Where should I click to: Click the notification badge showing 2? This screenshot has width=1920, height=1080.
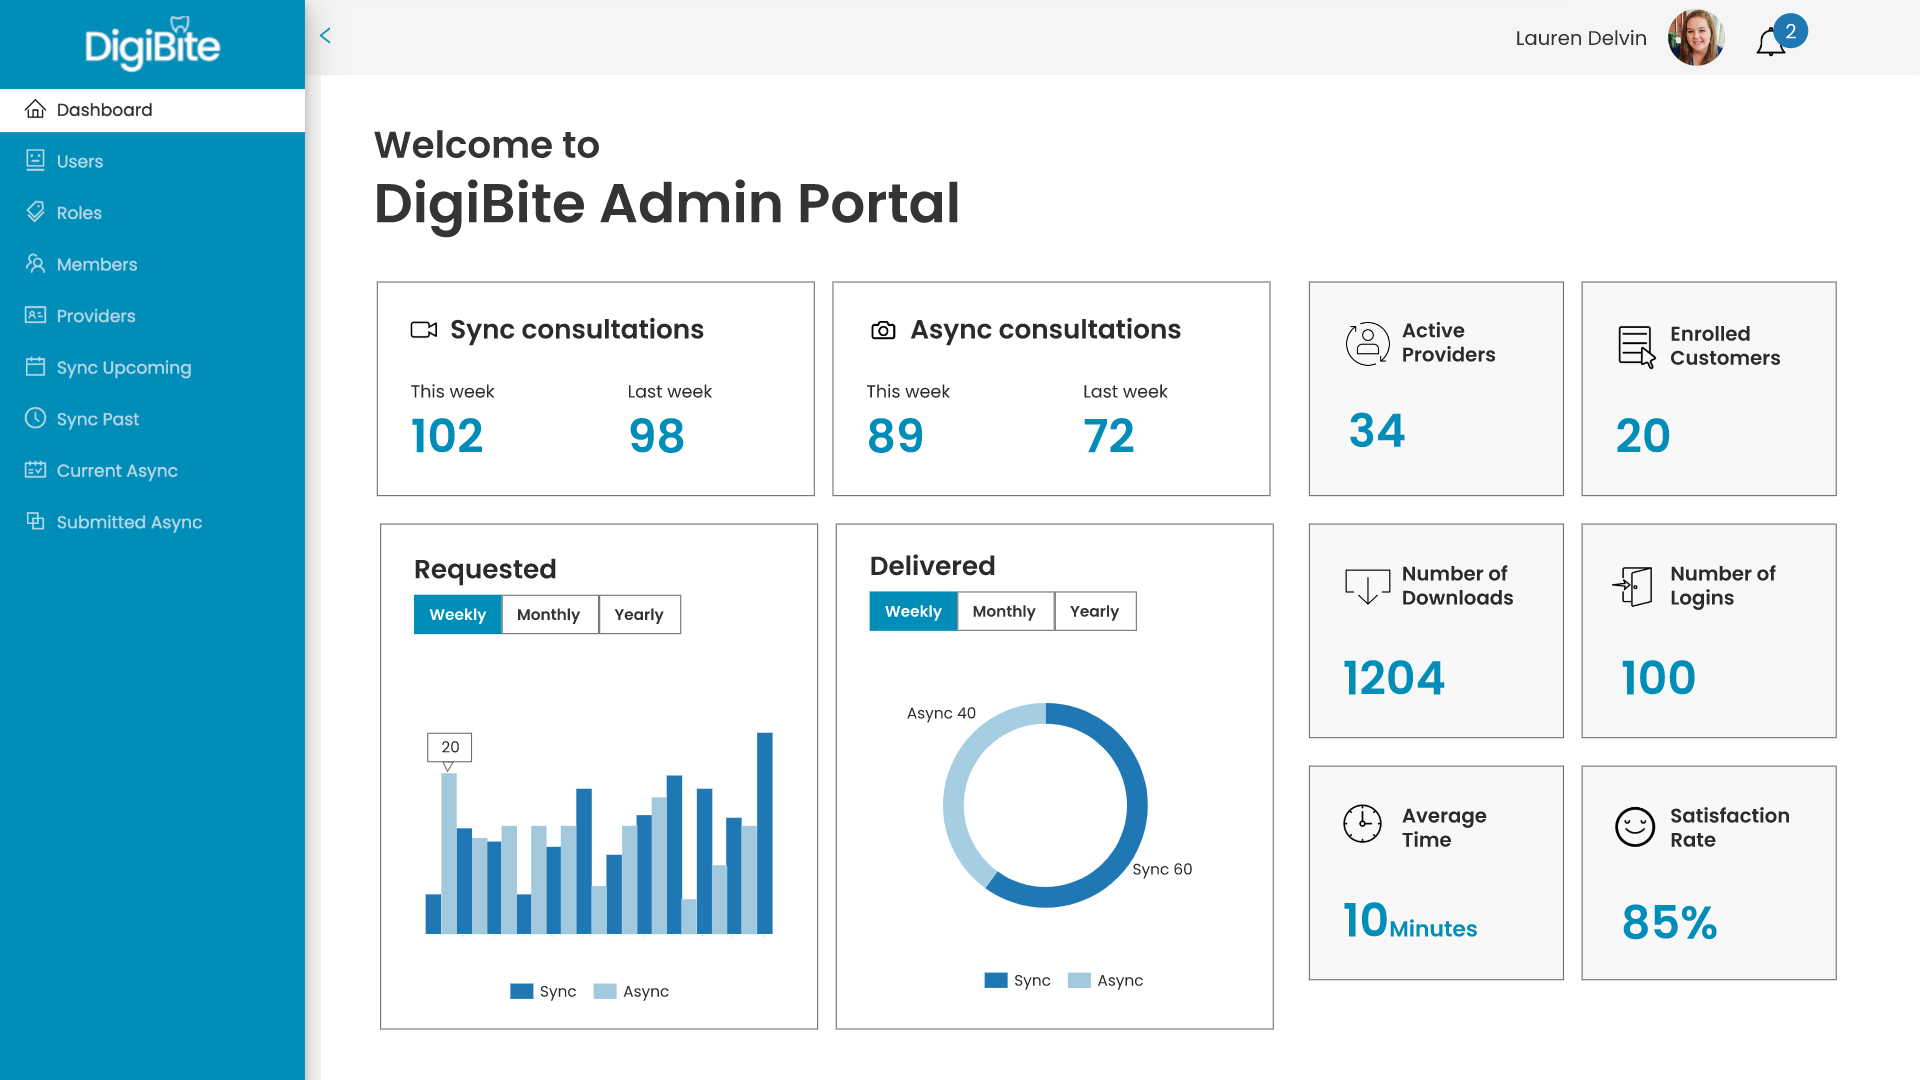click(x=1790, y=31)
